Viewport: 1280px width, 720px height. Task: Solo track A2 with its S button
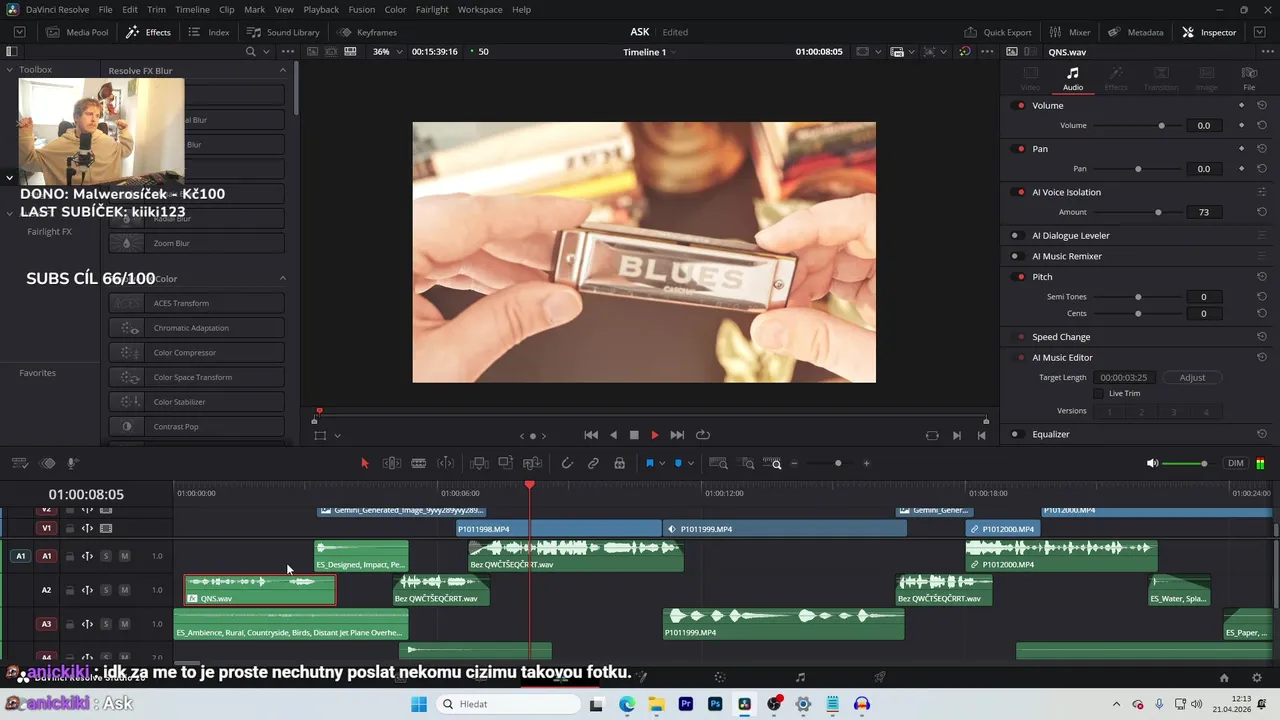106,590
